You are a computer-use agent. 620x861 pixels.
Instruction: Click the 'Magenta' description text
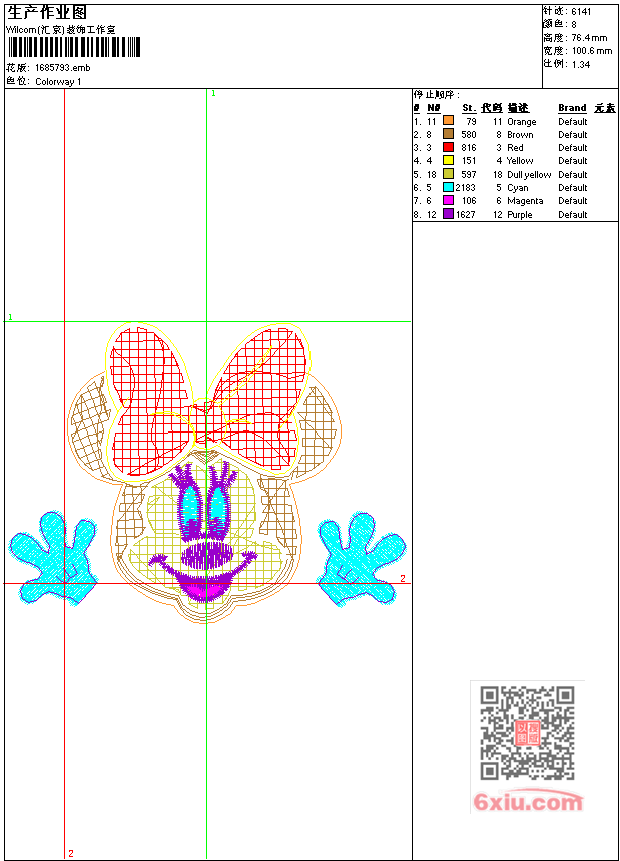point(525,201)
